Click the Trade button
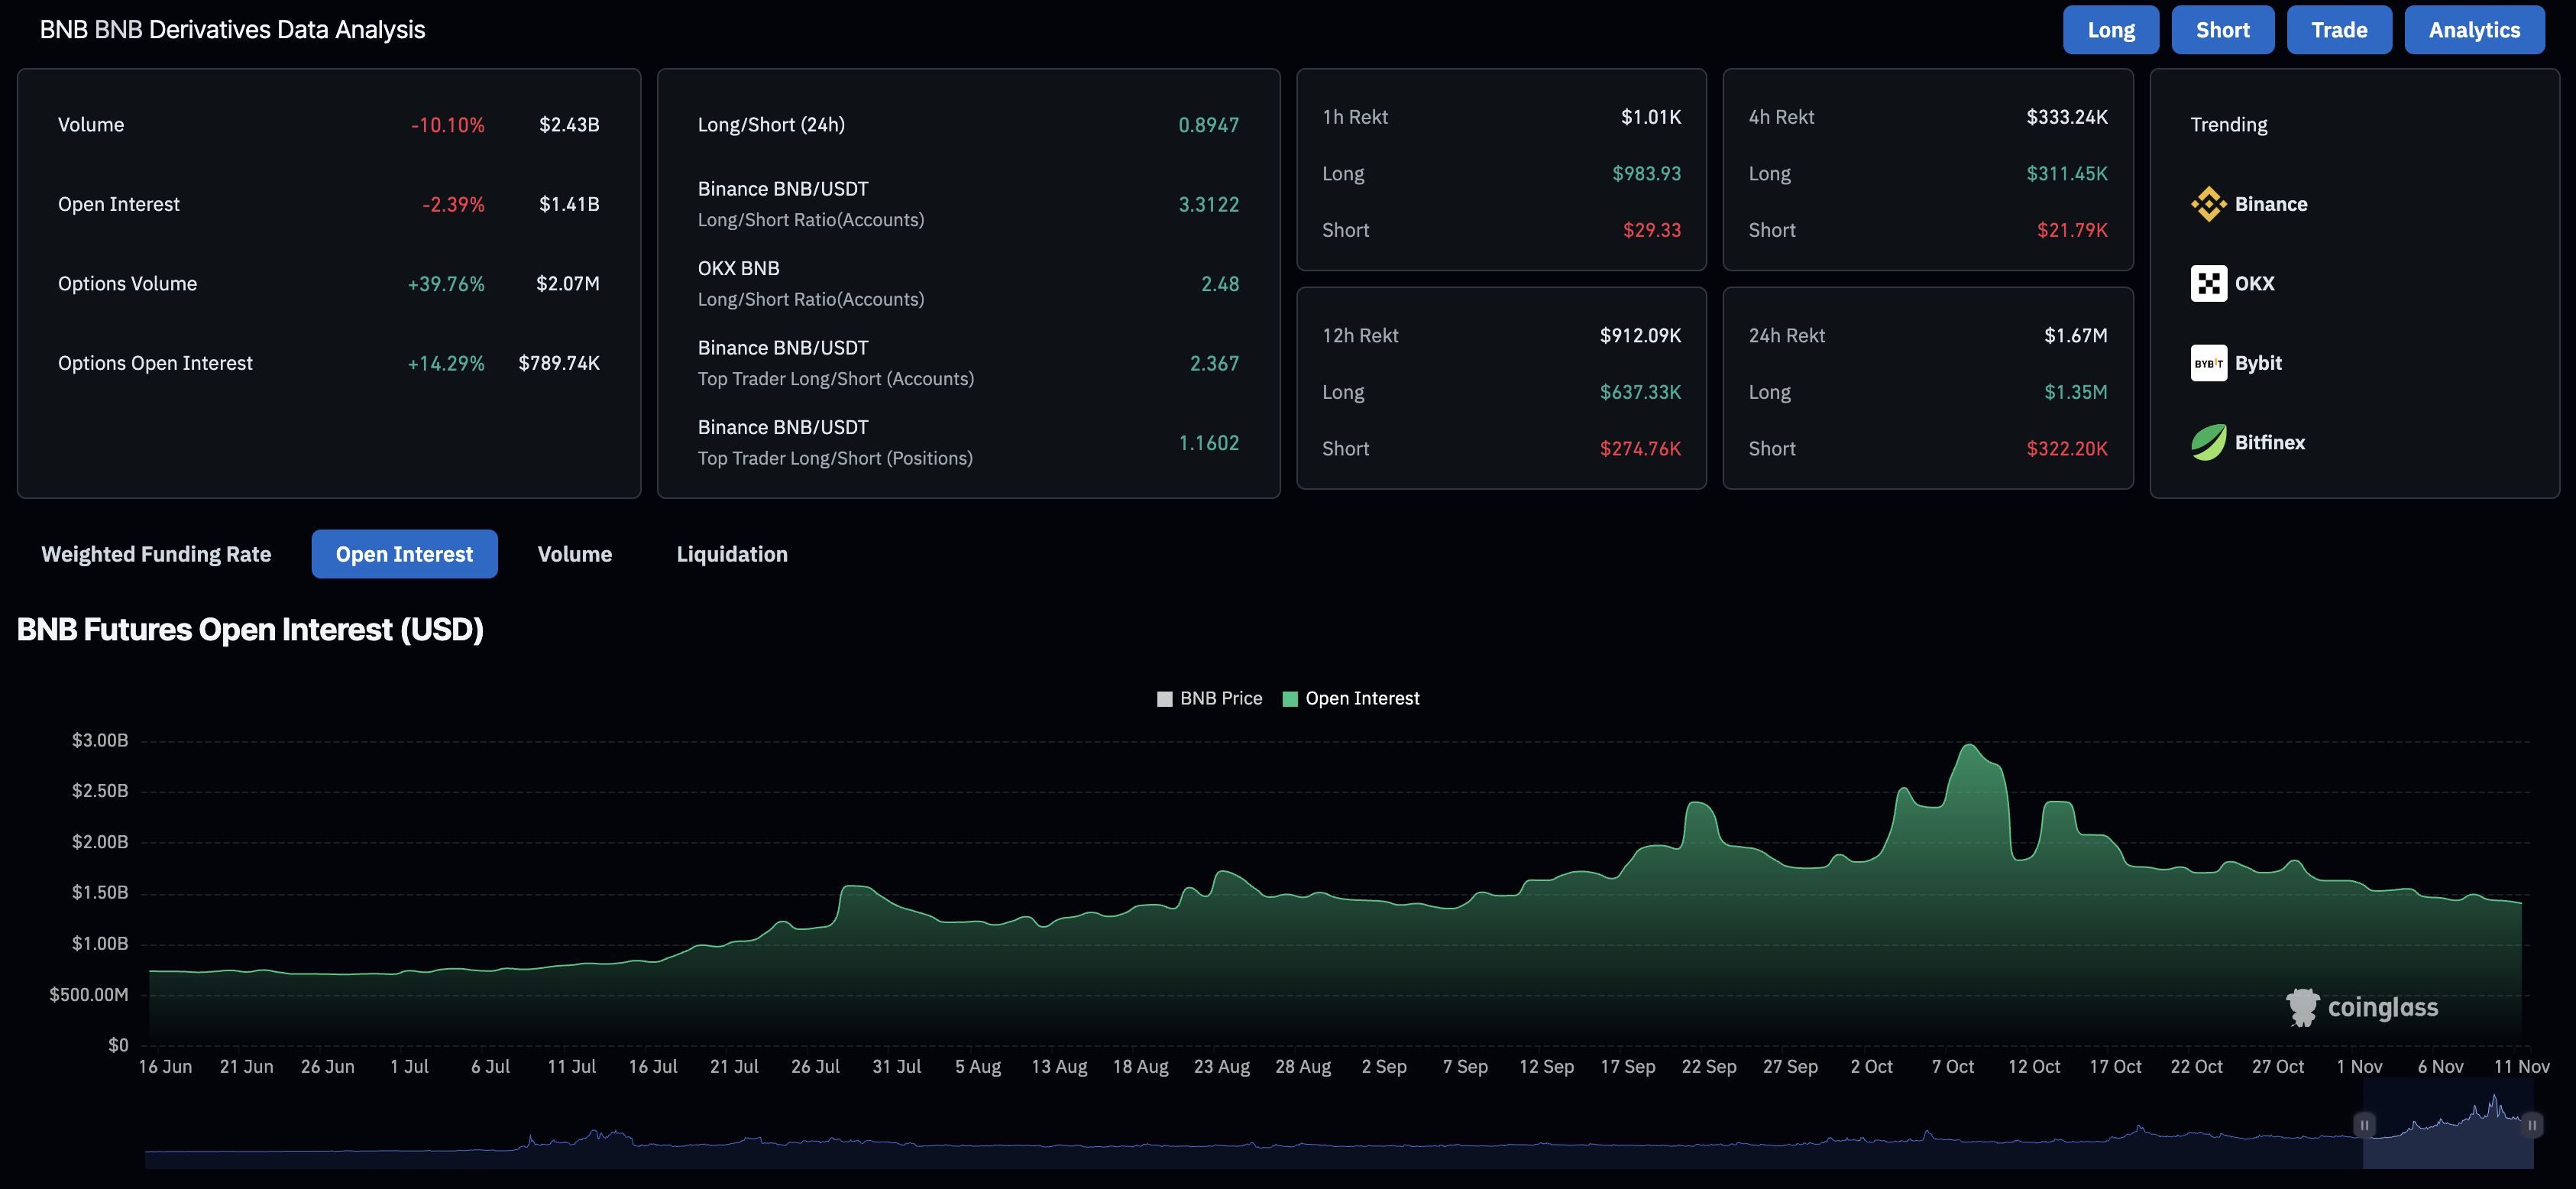The height and width of the screenshot is (1189, 2576). click(x=2339, y=29)
